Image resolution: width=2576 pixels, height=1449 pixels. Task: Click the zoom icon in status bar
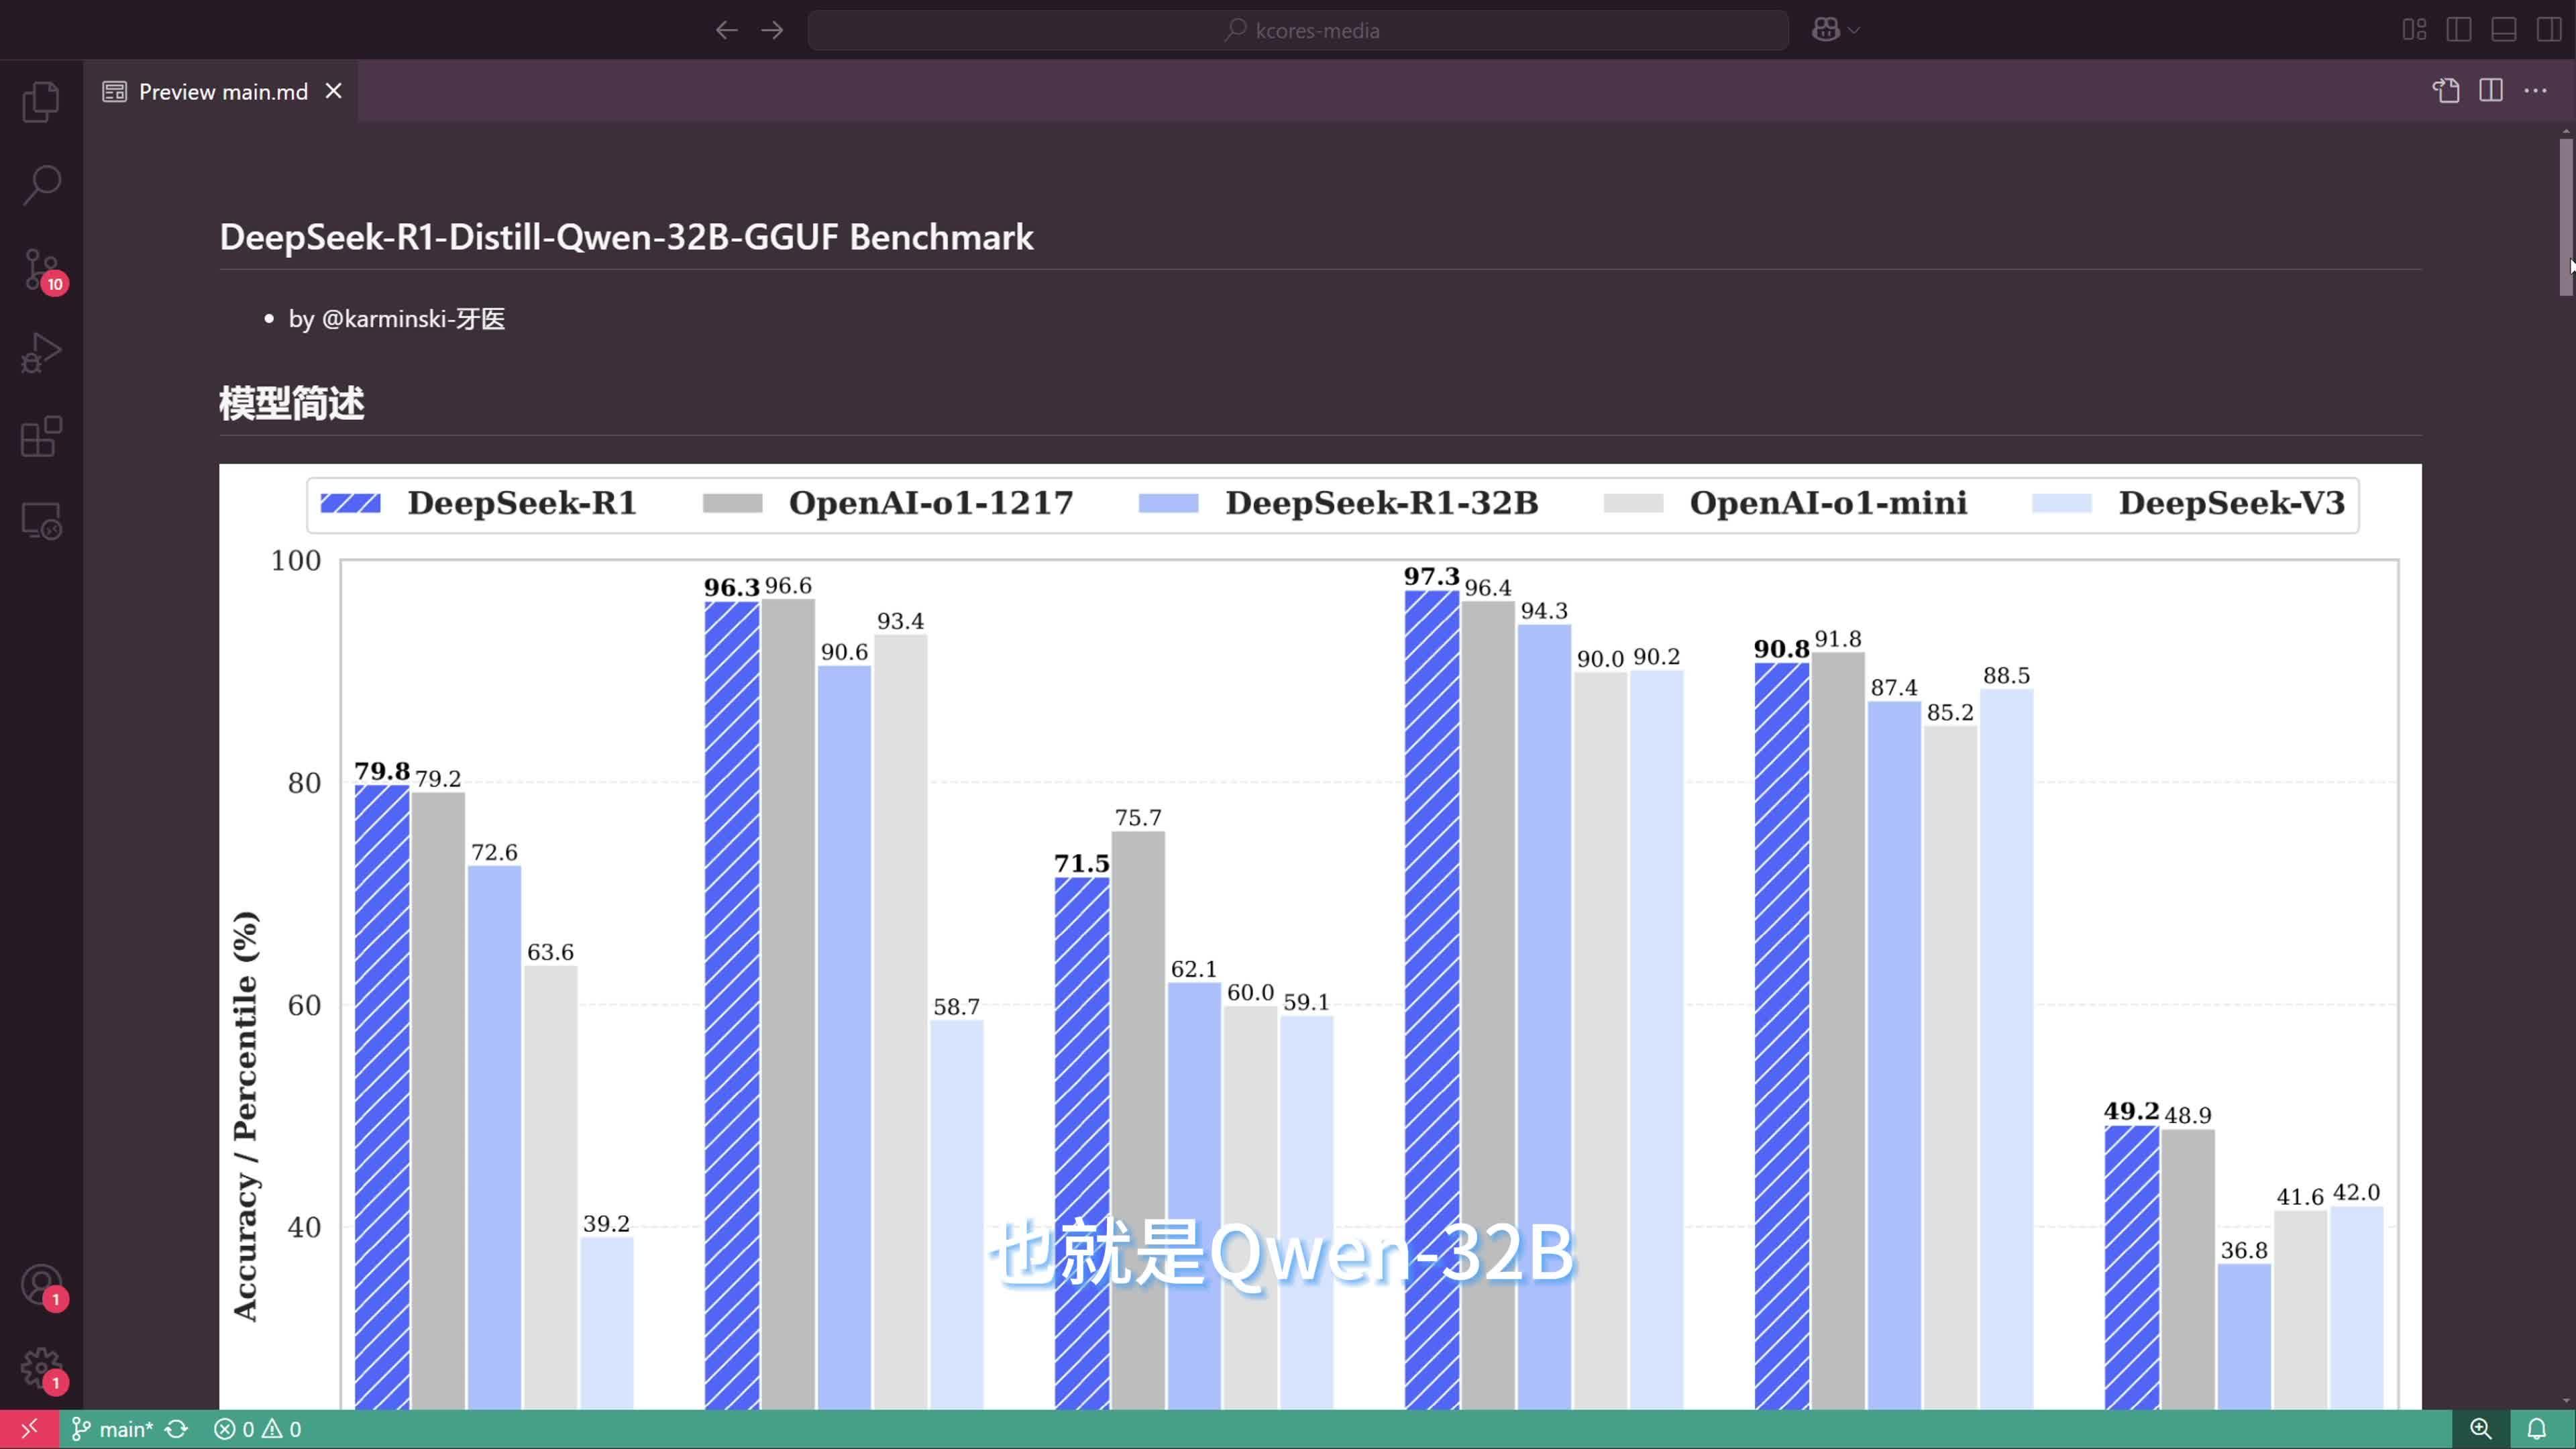[2481, 1429]
